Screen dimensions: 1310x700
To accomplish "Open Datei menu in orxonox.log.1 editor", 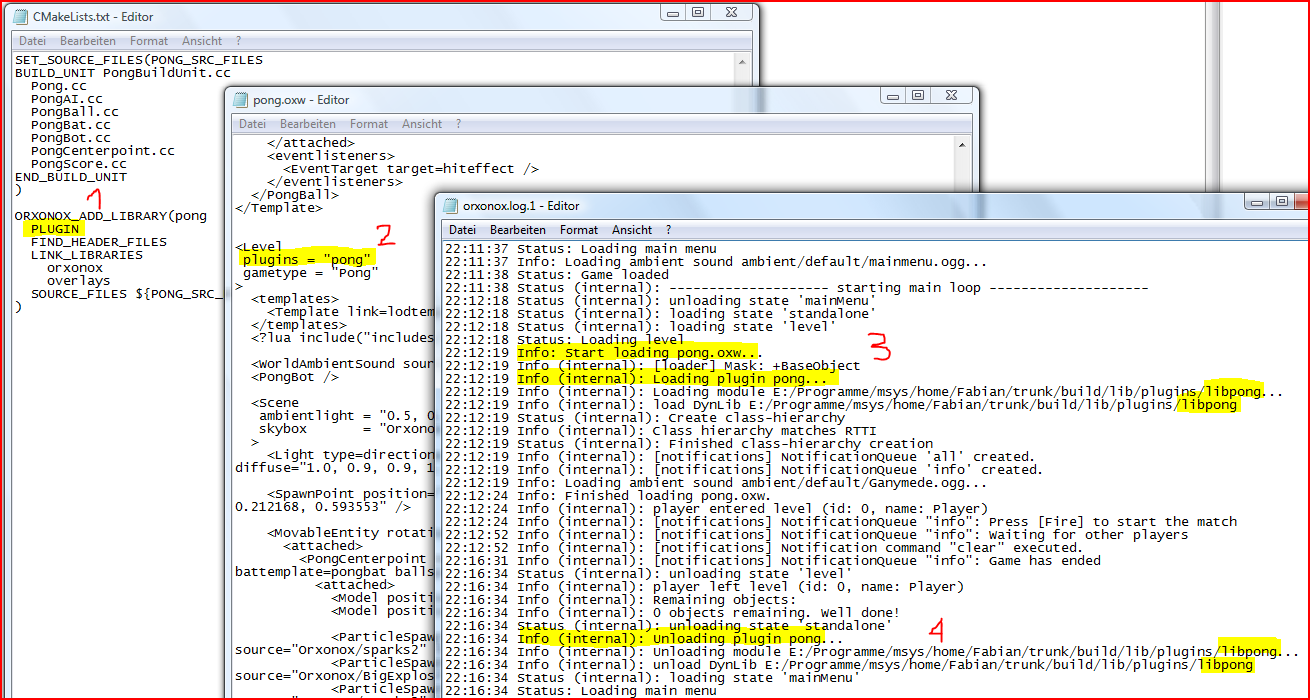I will [463, 230].
